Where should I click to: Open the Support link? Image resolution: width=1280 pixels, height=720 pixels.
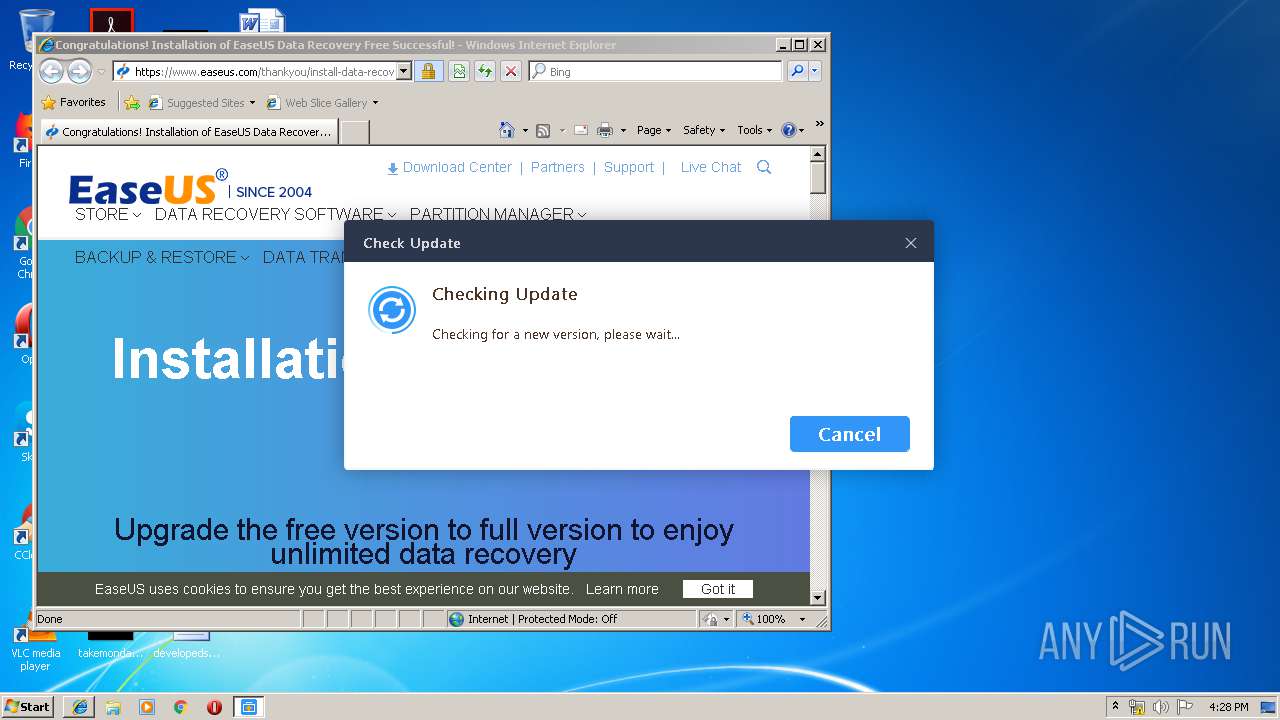click(629, 167)
